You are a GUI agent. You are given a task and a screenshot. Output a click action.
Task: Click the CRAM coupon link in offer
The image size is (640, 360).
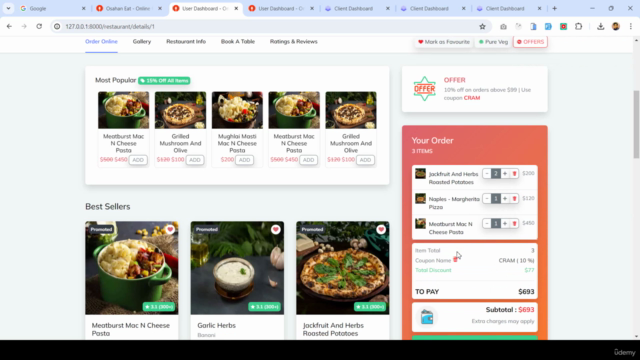pyautogui.click(x=472, y=98)
